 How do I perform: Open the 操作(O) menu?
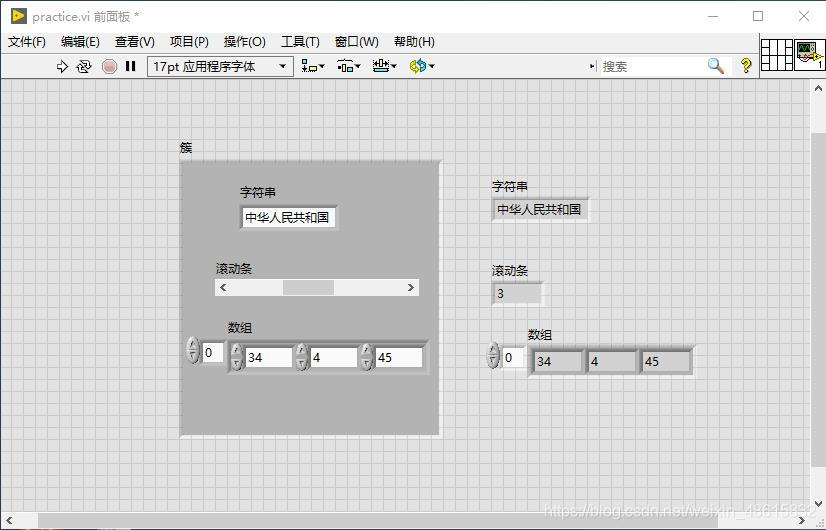pyautogui.click(x=244, y=42)
